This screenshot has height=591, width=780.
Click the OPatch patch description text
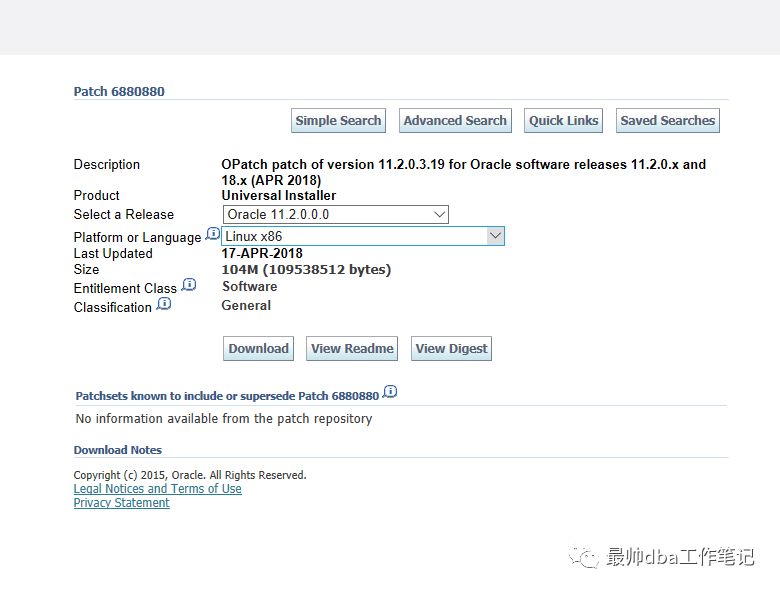point(464,172)
